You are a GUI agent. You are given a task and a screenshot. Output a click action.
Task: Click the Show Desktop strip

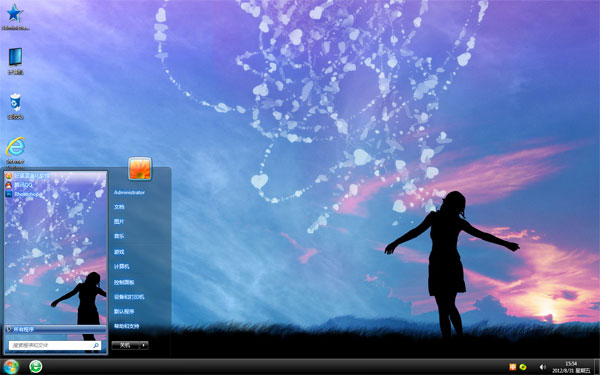click(597, 367)
